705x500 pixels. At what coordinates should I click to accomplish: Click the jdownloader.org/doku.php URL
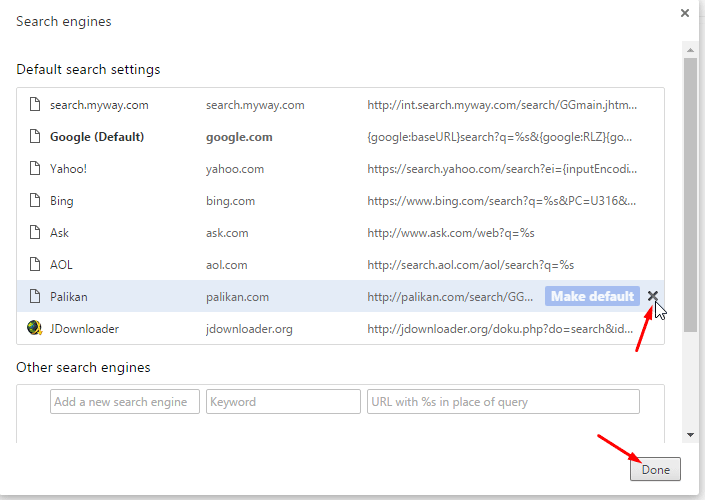[x=500, y=329]
